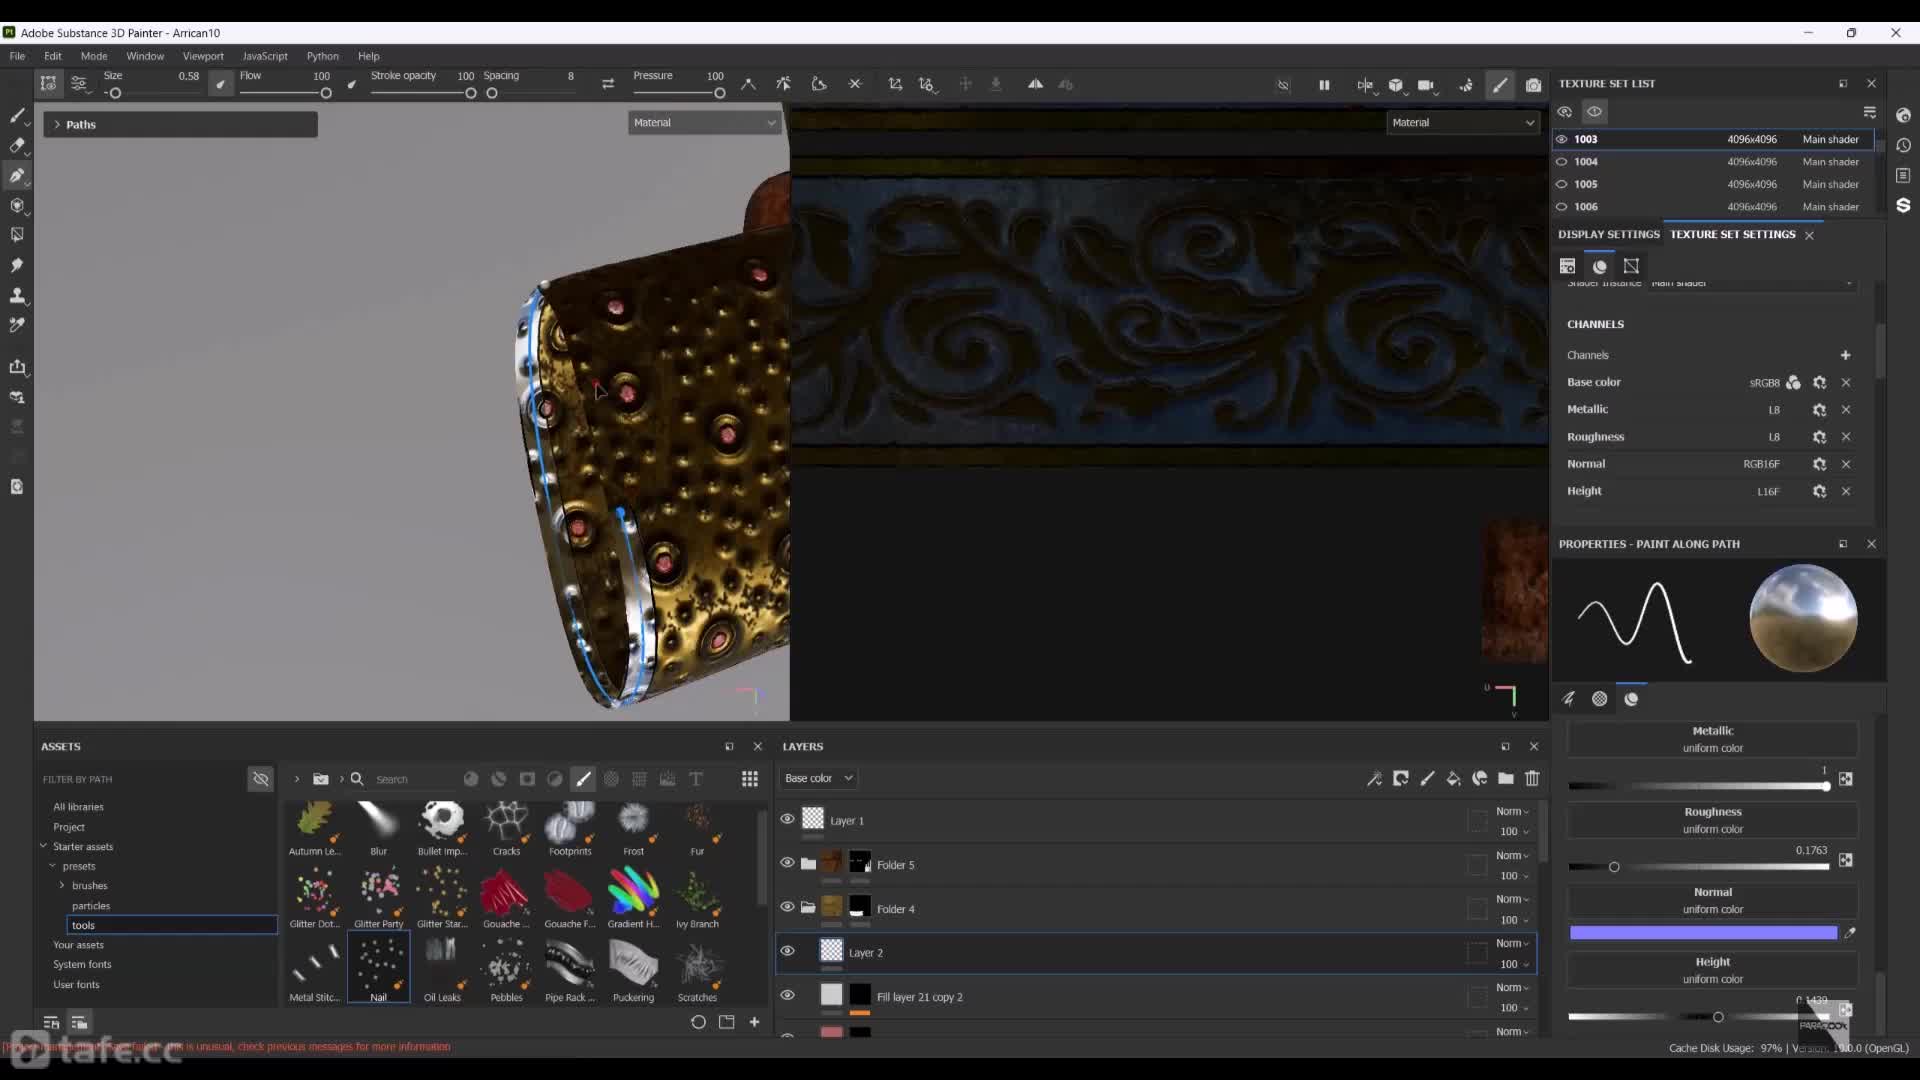Open the grid view icon in Assets
Image resolution: width=1920 pixels, height=1080 pixels.
coord(749,779)
